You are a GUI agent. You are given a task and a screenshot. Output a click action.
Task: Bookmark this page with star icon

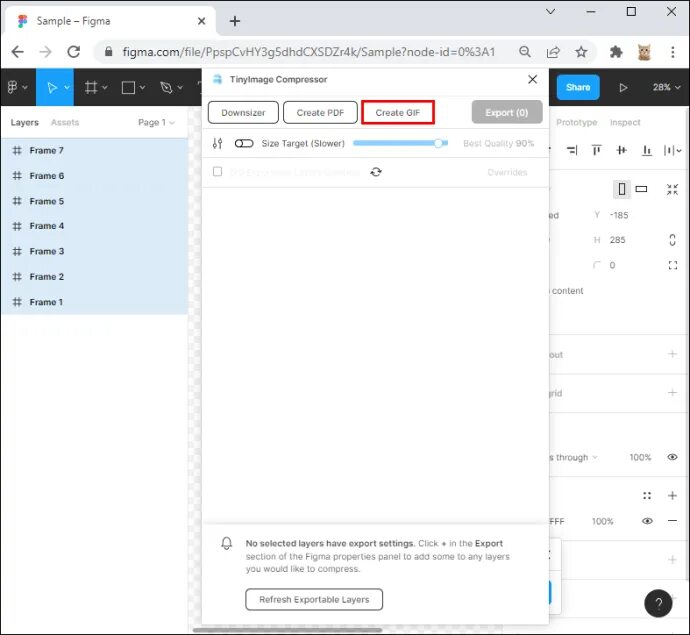point(581,52)
